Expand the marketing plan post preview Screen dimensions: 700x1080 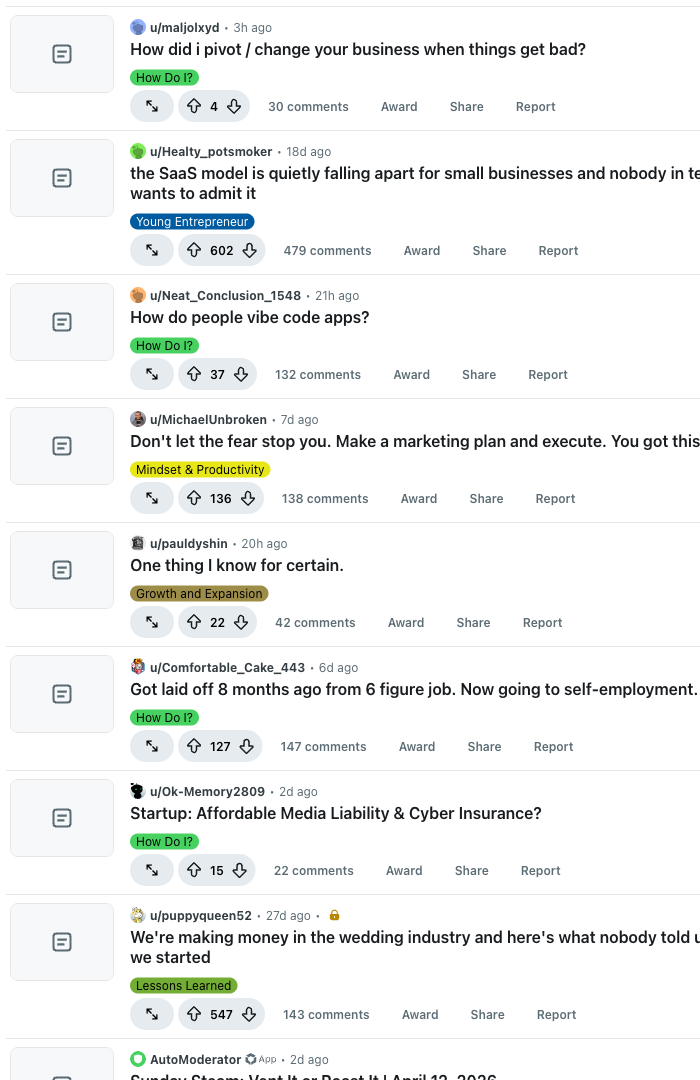click(x=151, y=498)
